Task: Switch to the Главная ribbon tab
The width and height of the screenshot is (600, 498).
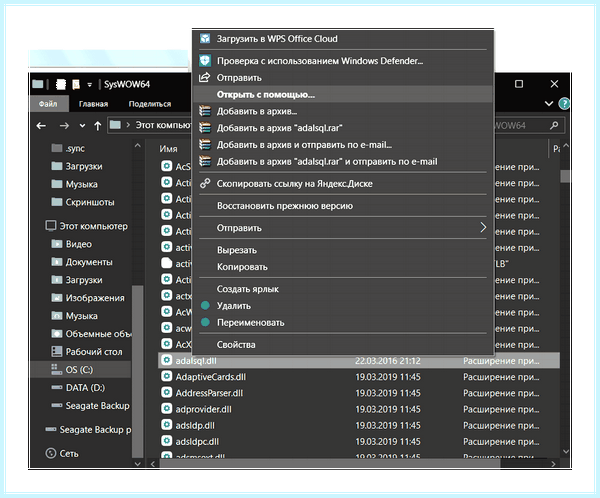Action: 93,104
